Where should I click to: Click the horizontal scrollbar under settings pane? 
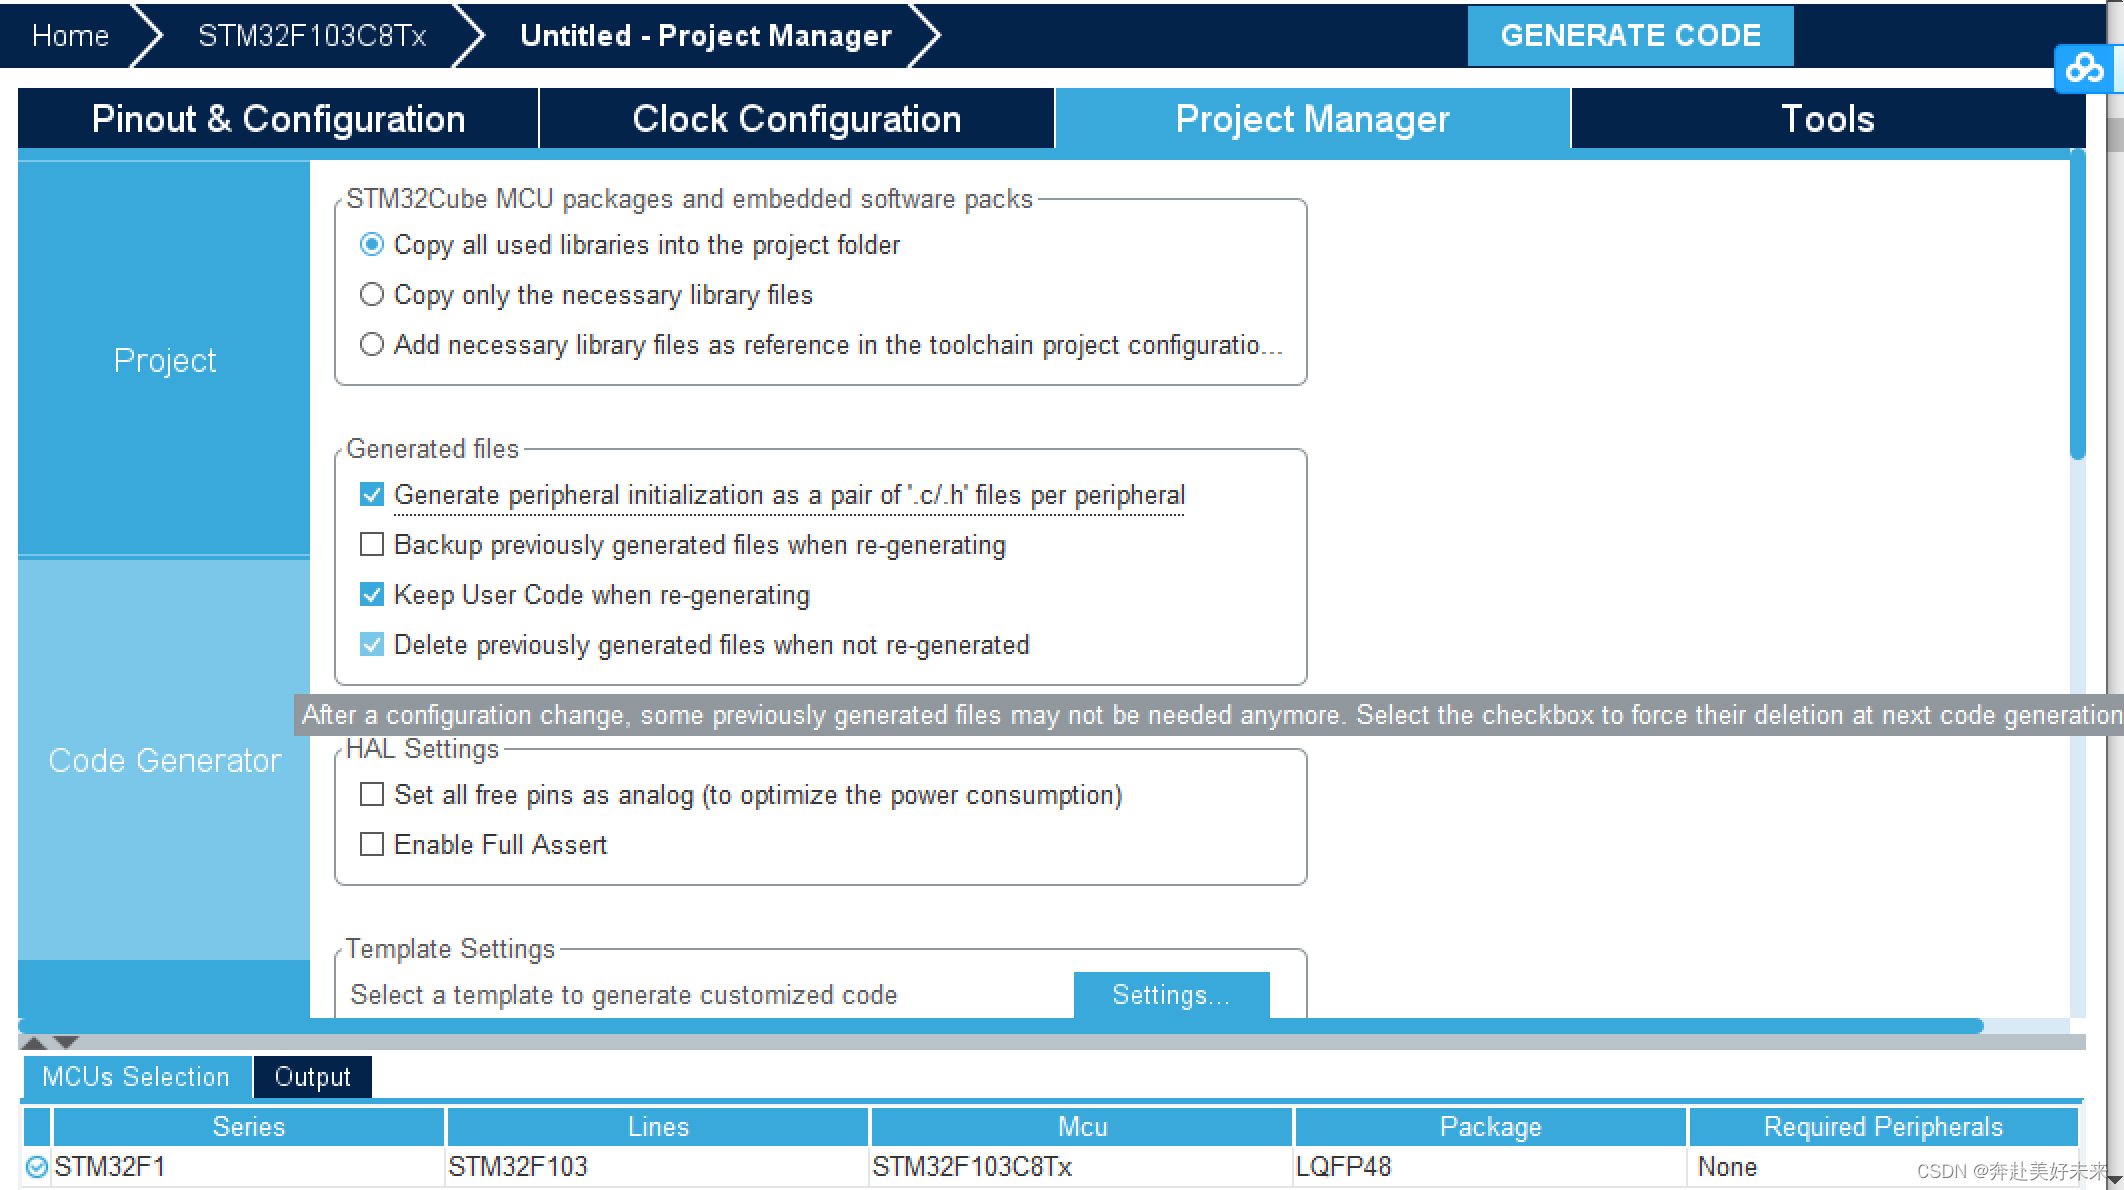(1000, 1026)
